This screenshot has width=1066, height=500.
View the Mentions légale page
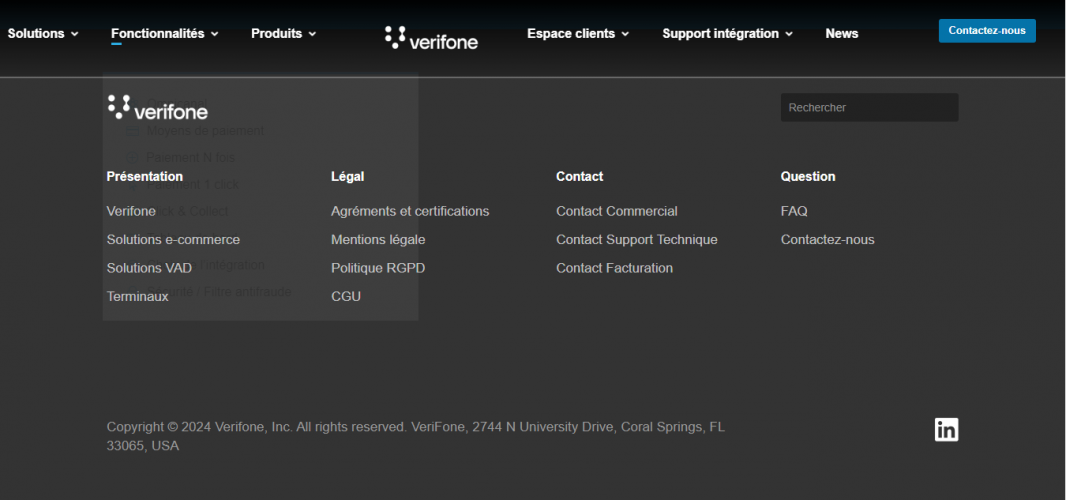click(378, 240)
